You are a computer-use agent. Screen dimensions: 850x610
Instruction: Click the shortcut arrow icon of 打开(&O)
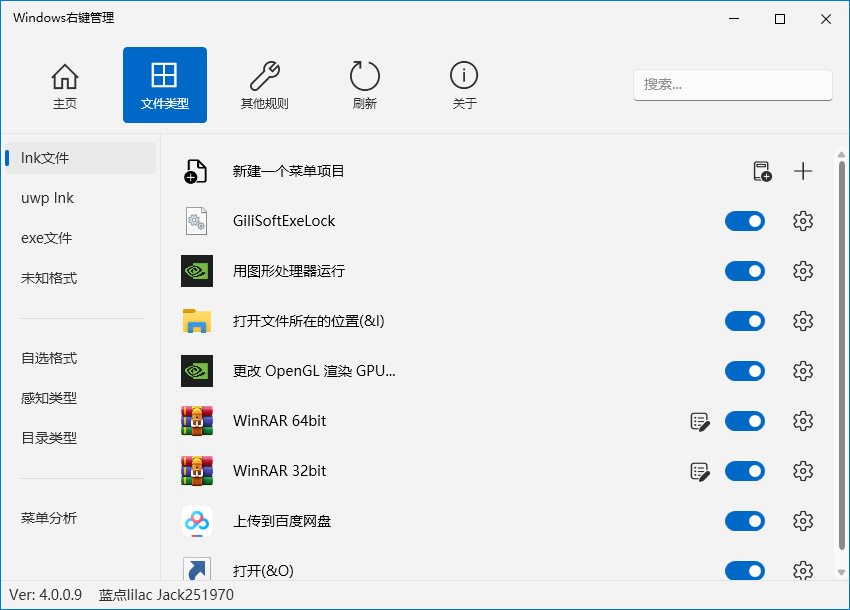pos(197,569)
